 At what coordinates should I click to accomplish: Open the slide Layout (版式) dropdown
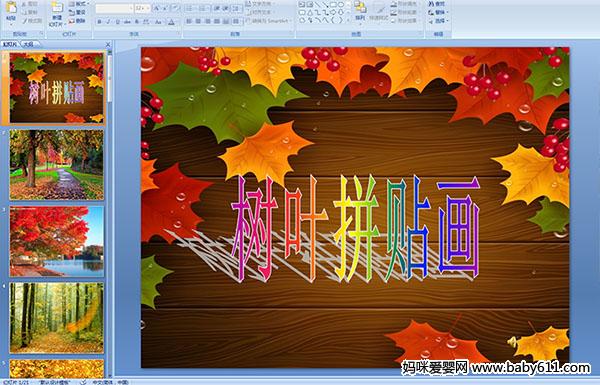[x=79, y=4]
